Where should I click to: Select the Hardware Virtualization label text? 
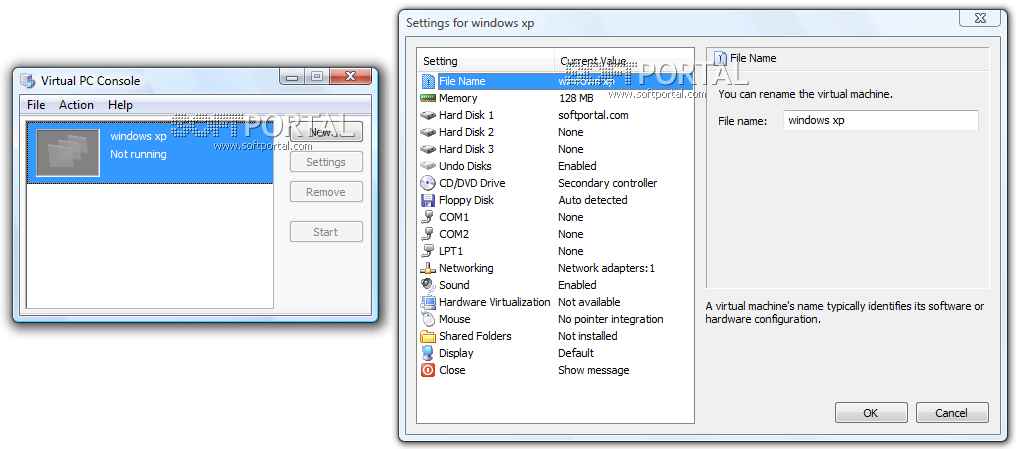(x=494, y=302)
